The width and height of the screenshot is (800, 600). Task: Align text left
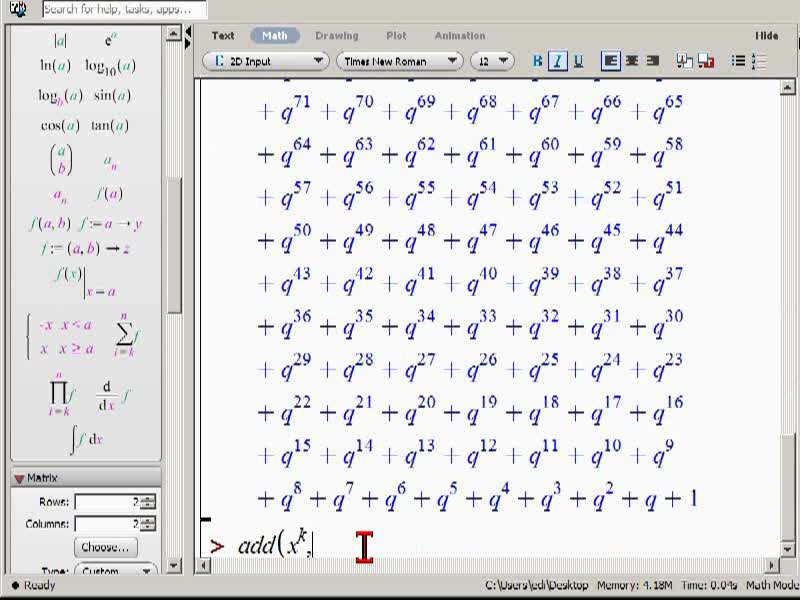[610, 61]
